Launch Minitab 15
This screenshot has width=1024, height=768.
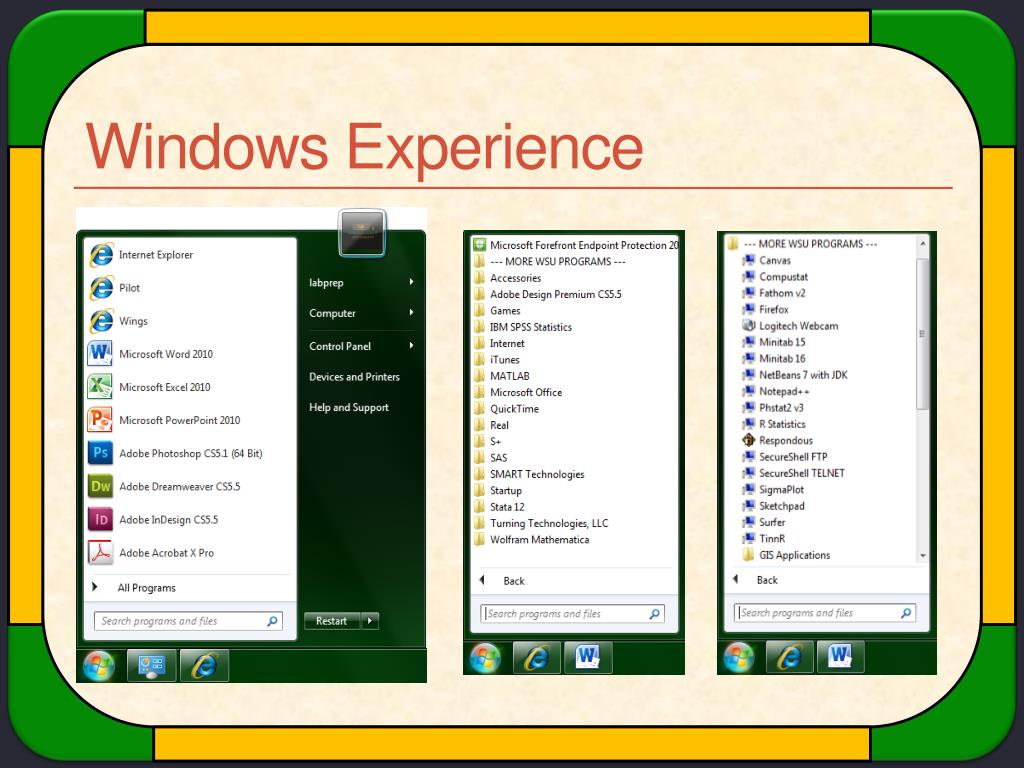(774, 342)
